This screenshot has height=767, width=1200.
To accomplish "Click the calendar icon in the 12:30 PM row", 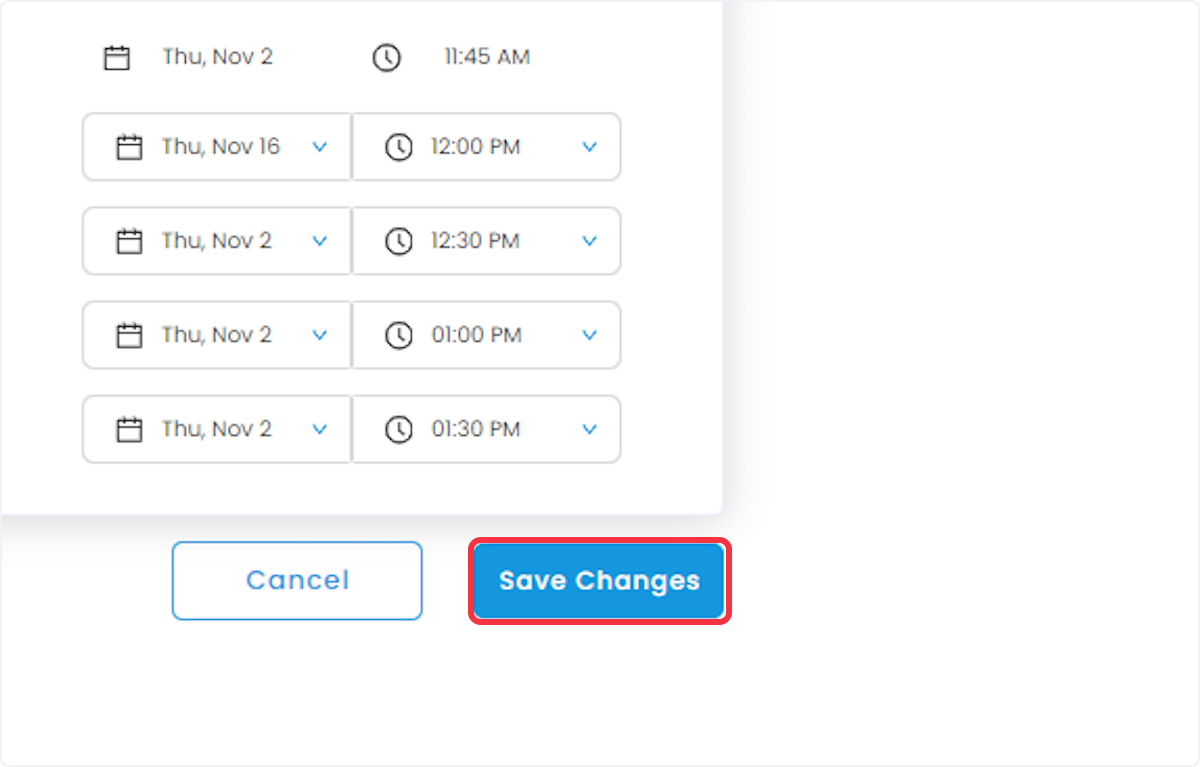I will pos(130,241).
